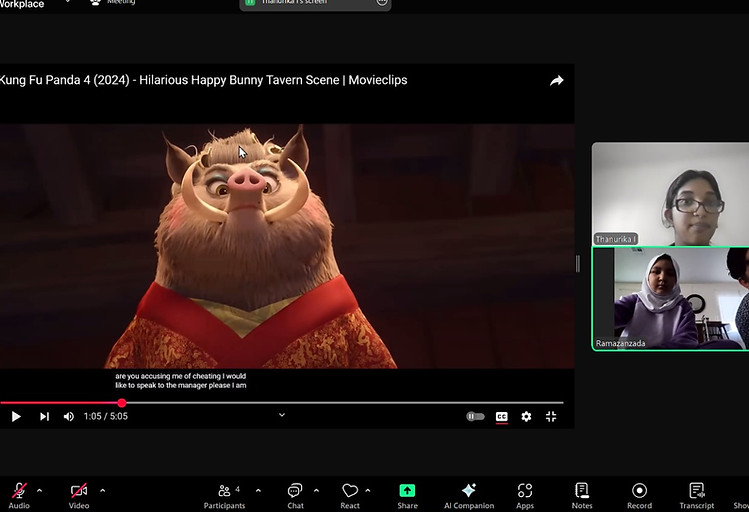Open the Apps panel
Viewport: 749px width, 512px height.
[525, 495]
